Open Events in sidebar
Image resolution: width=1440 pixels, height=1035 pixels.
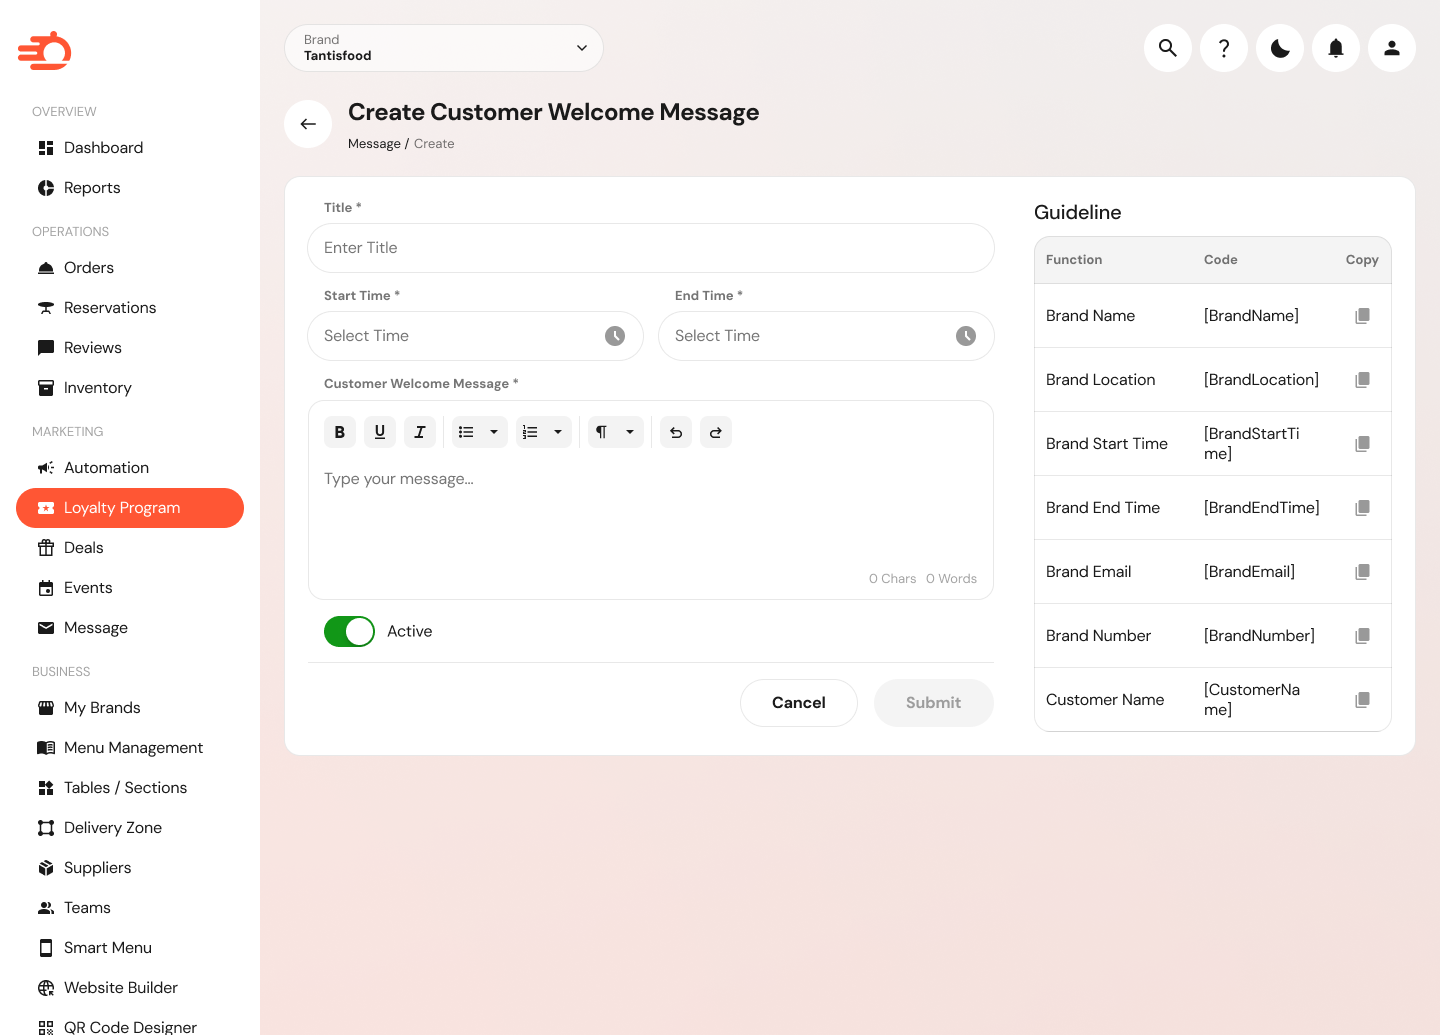130,588
